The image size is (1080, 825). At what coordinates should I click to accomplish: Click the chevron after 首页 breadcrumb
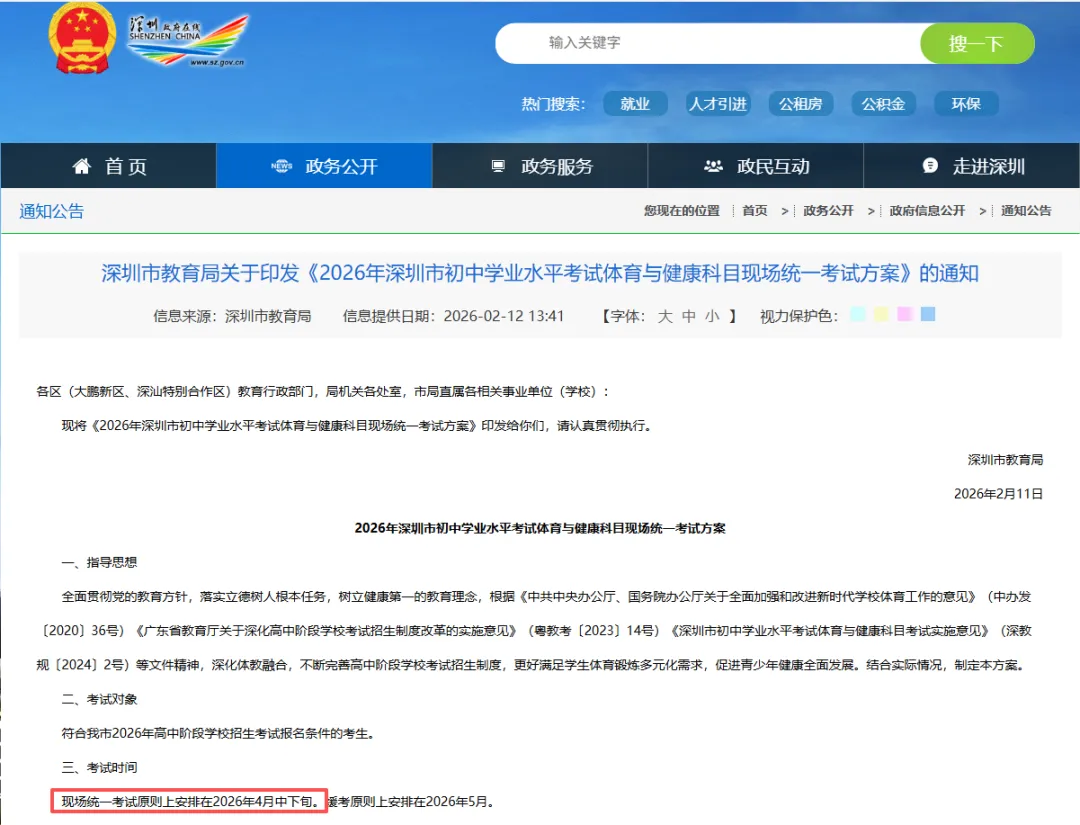pyautogui.click(x=783, y=211)
